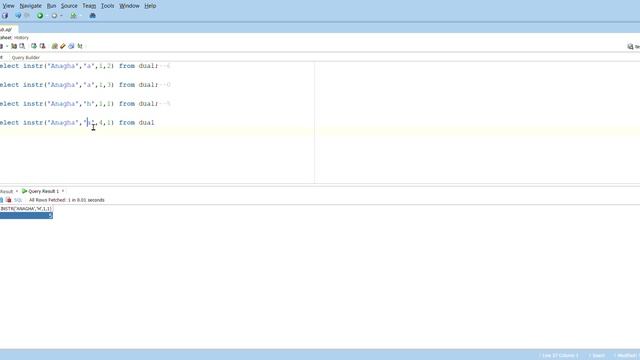Click the Unshared SQL Worksheet icon
The width and height of the screenshot is (640, 360).
click(54, 46)
